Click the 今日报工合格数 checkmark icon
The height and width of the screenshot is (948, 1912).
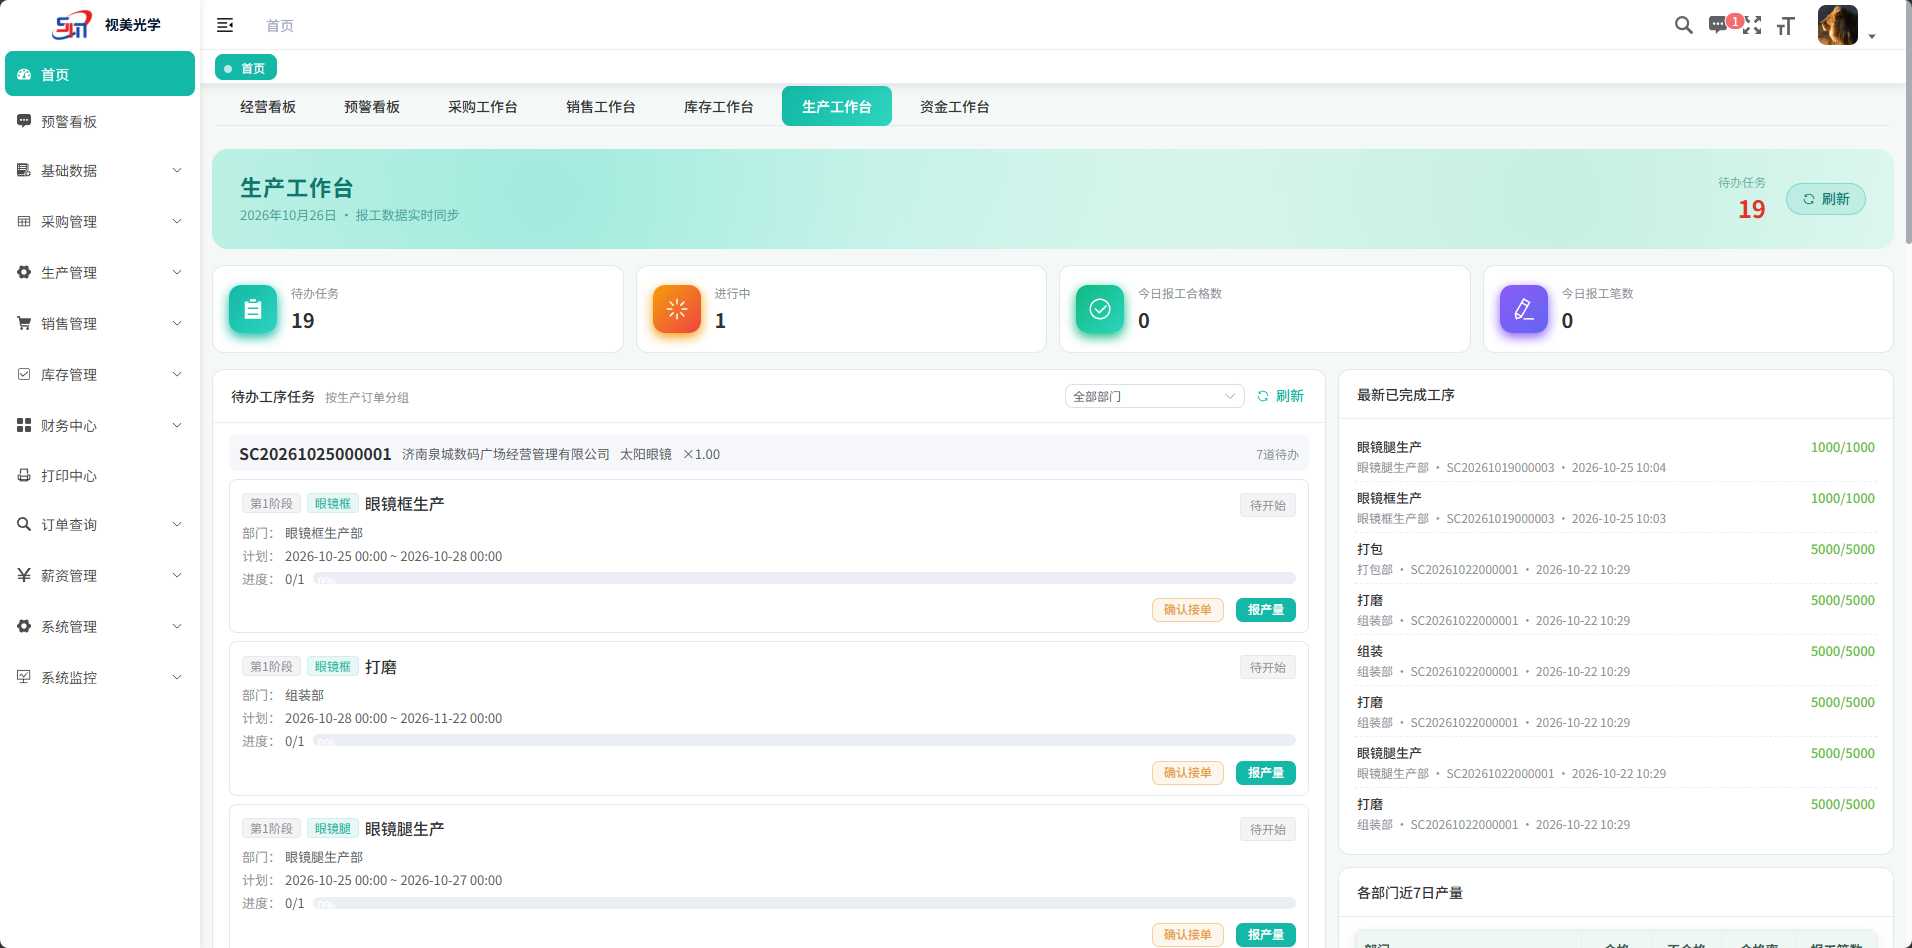pos(1100,309)
